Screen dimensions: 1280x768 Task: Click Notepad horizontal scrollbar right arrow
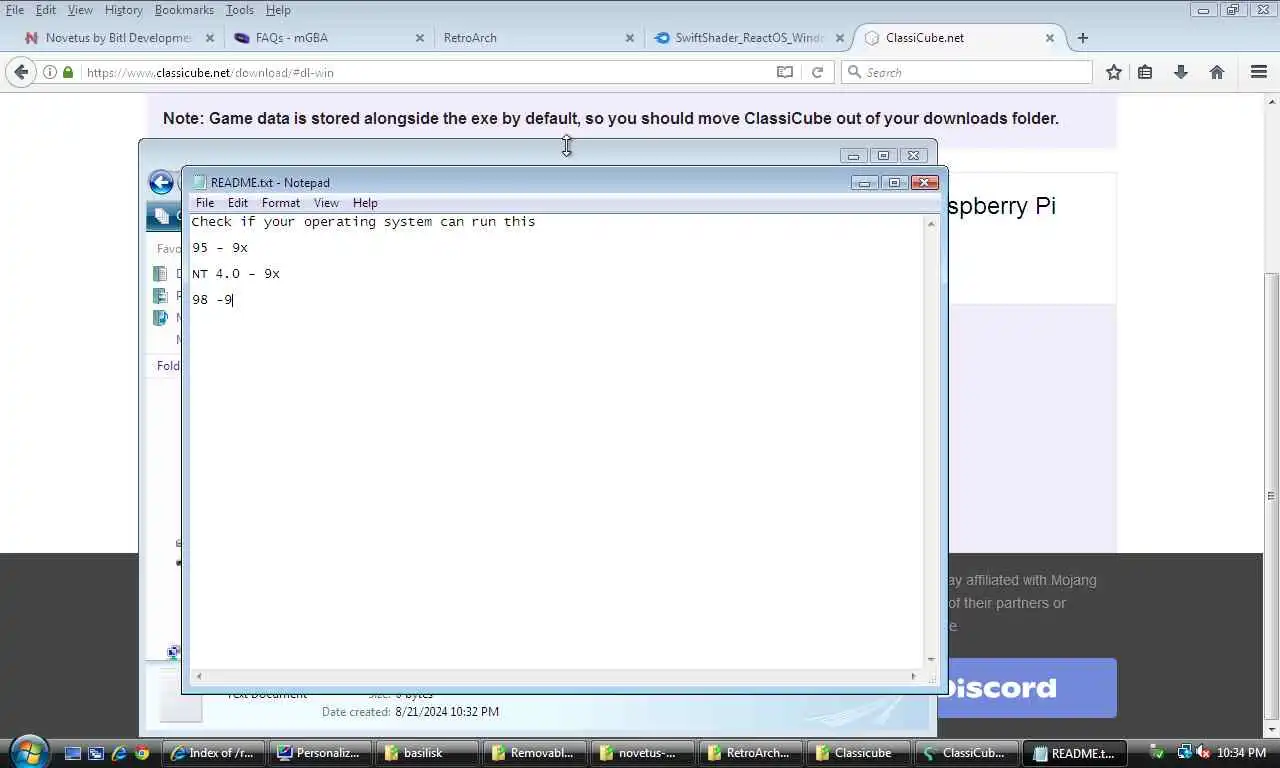coord(913,677)
